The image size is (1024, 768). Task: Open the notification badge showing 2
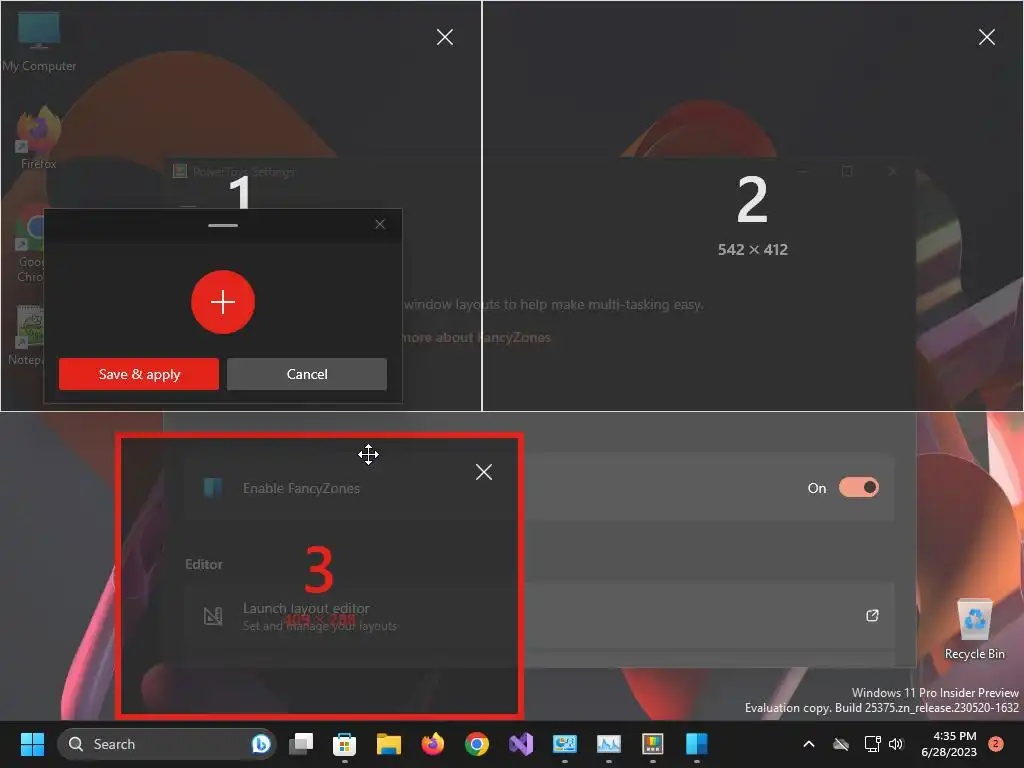tap(996, 743)
